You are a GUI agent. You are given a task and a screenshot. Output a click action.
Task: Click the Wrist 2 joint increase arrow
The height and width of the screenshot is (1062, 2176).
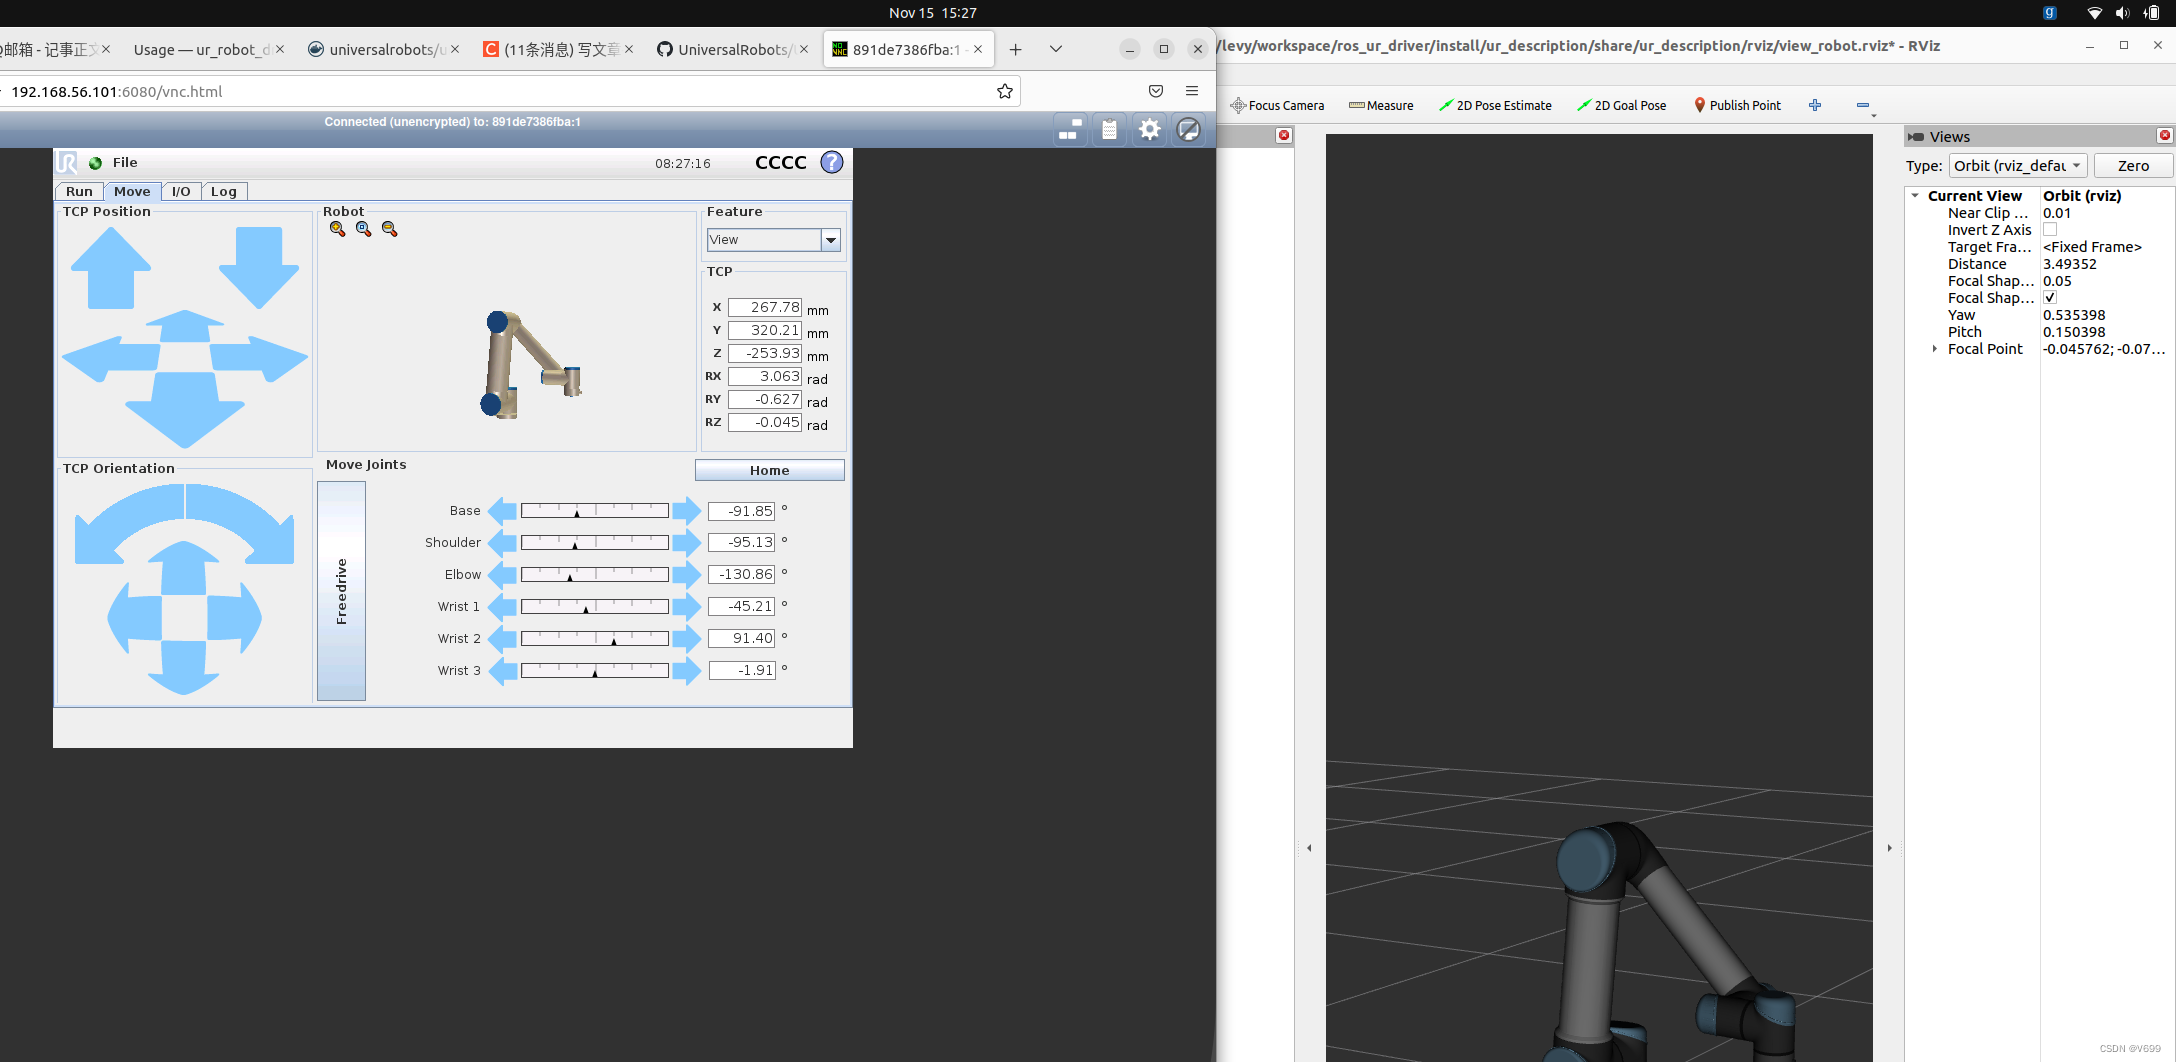pos(687,639)
